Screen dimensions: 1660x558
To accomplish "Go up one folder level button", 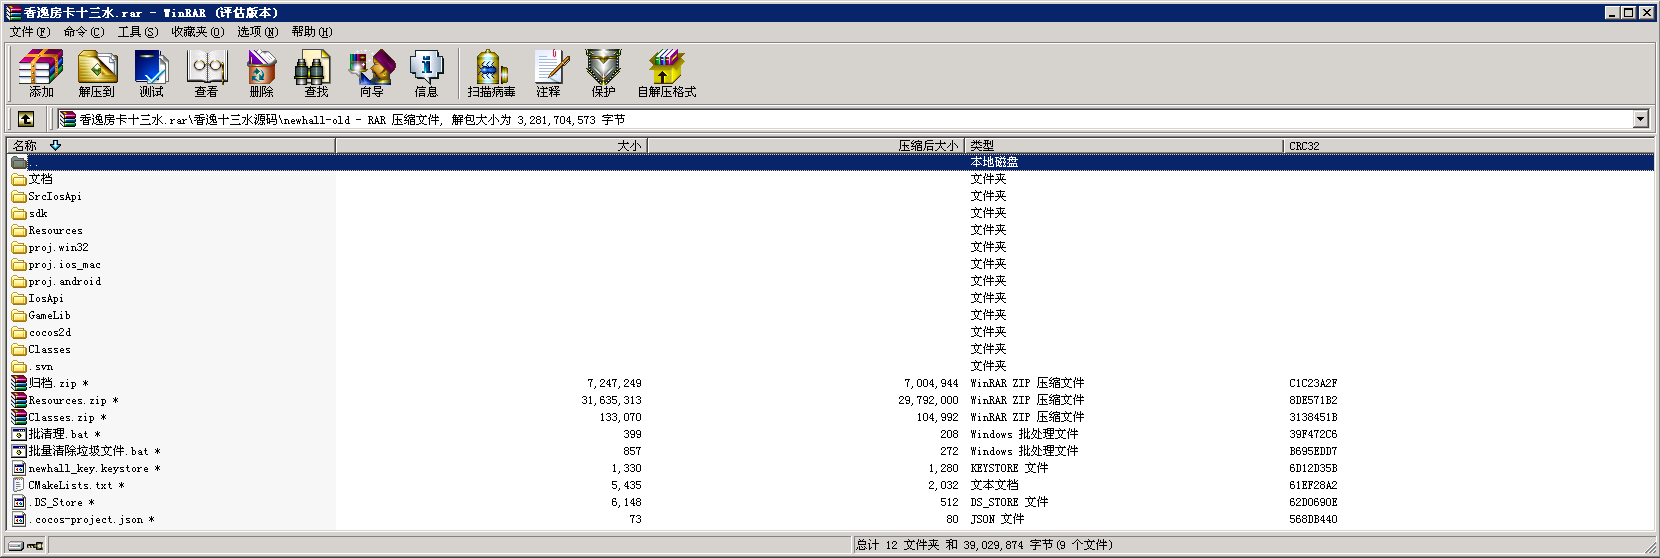I will (26, 119).
